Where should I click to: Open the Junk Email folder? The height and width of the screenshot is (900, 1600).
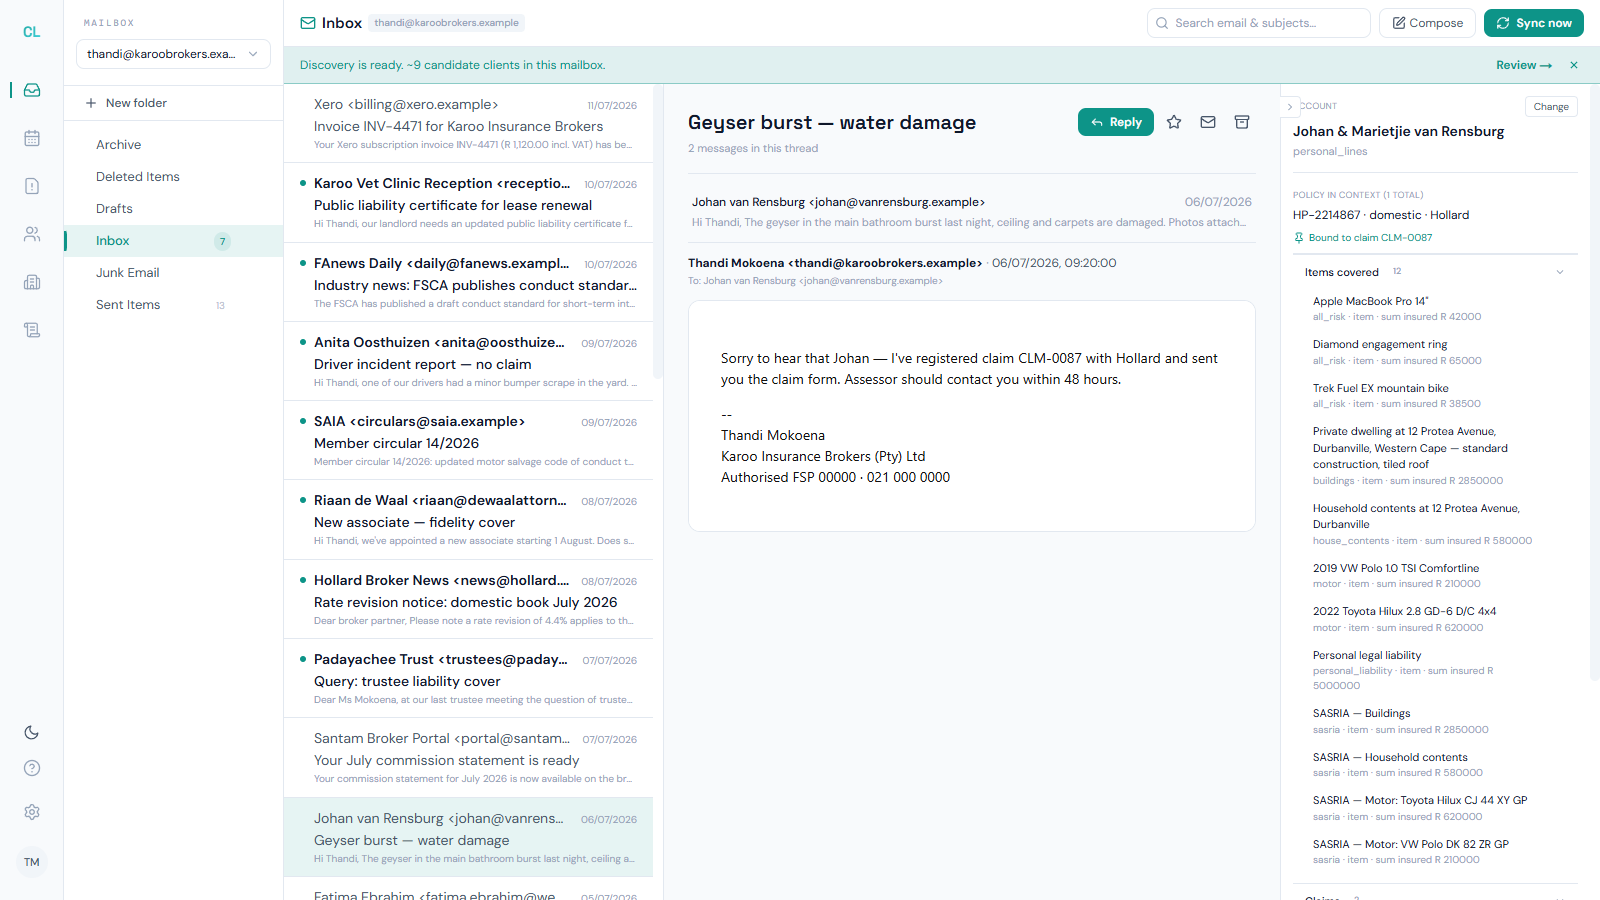tap(173, 273)
